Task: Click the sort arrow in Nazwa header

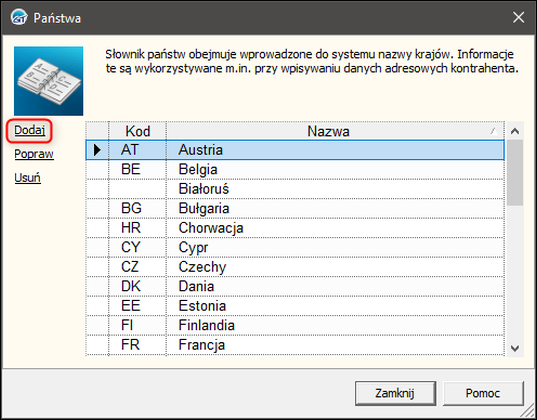Action: click(x=494, y=131)
